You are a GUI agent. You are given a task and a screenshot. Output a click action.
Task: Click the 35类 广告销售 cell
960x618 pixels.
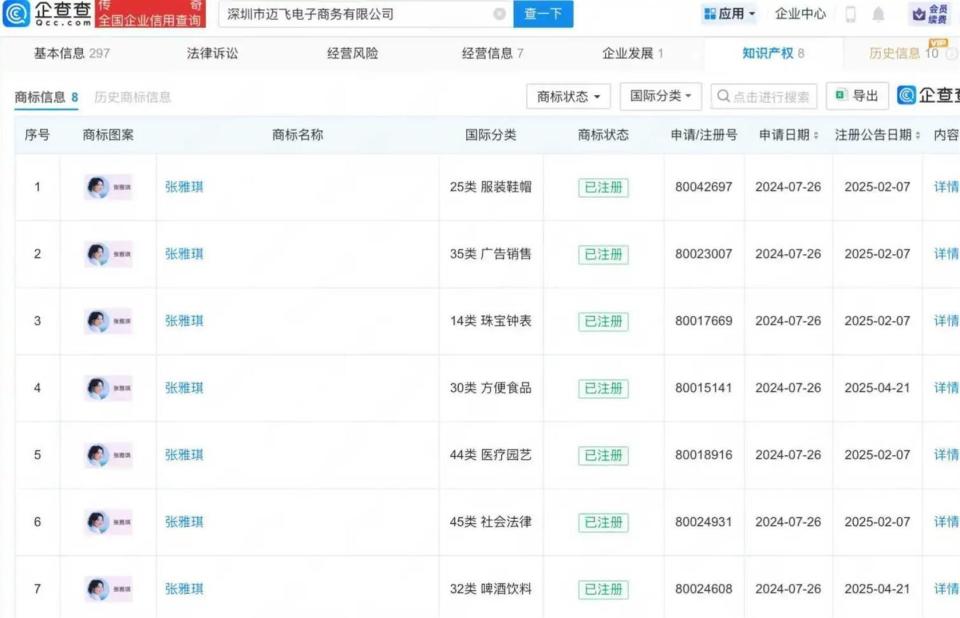point(490,254)
